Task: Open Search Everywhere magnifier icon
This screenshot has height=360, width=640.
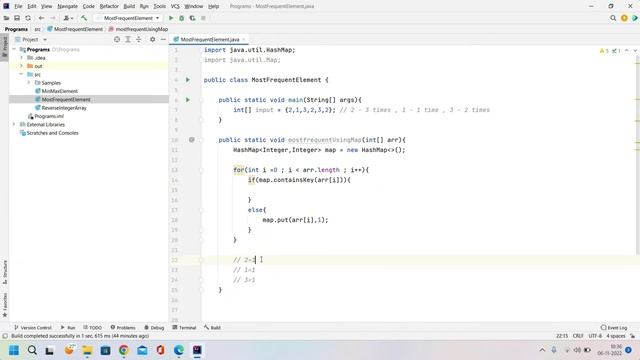Action: coord(613,18)
